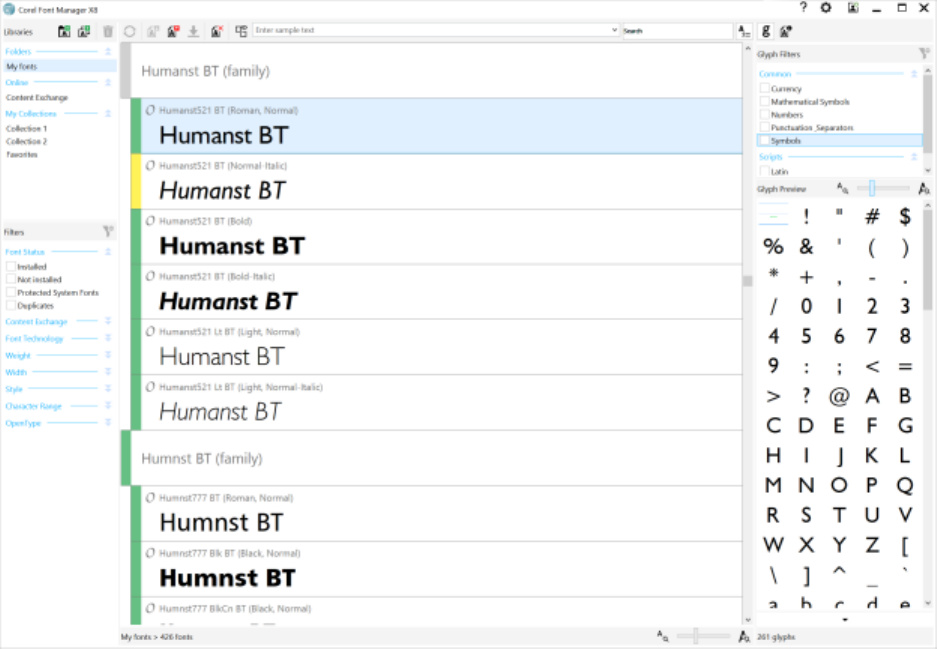Tick the Duplicates checkbox
The height and width of the screenshot is (649, 937).
point(11,305)
